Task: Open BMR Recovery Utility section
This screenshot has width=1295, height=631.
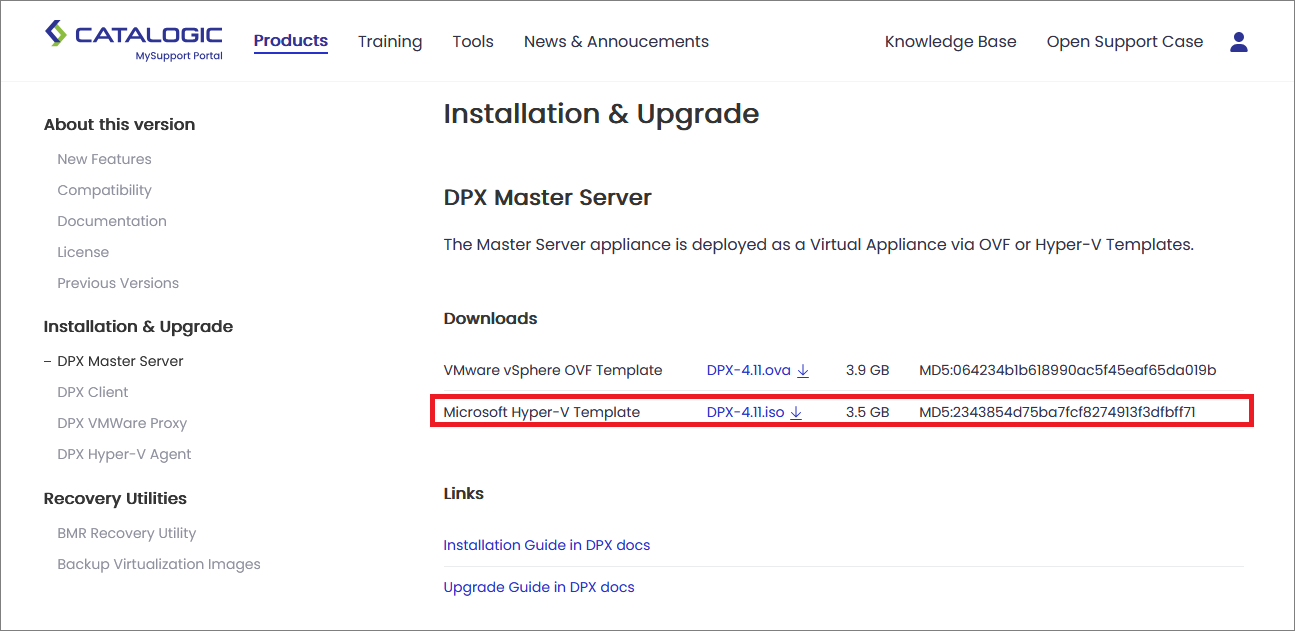Action: (126, 533)
